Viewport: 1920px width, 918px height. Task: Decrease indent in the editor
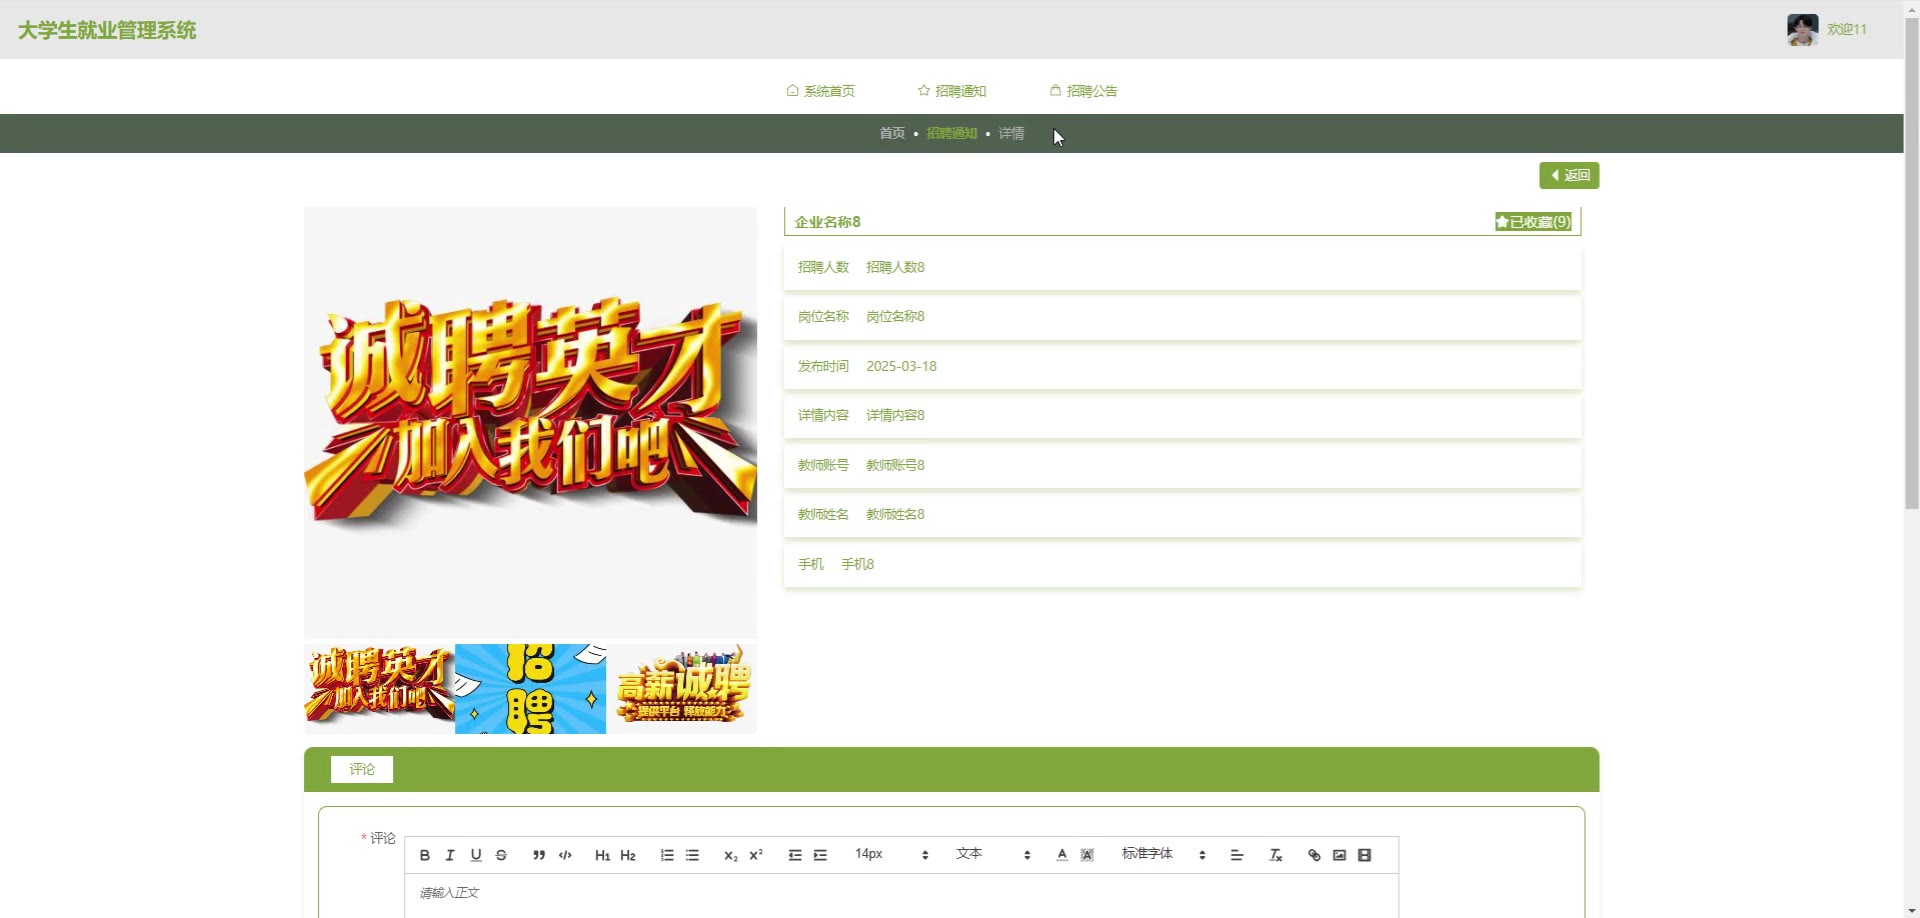coord(795,855)
